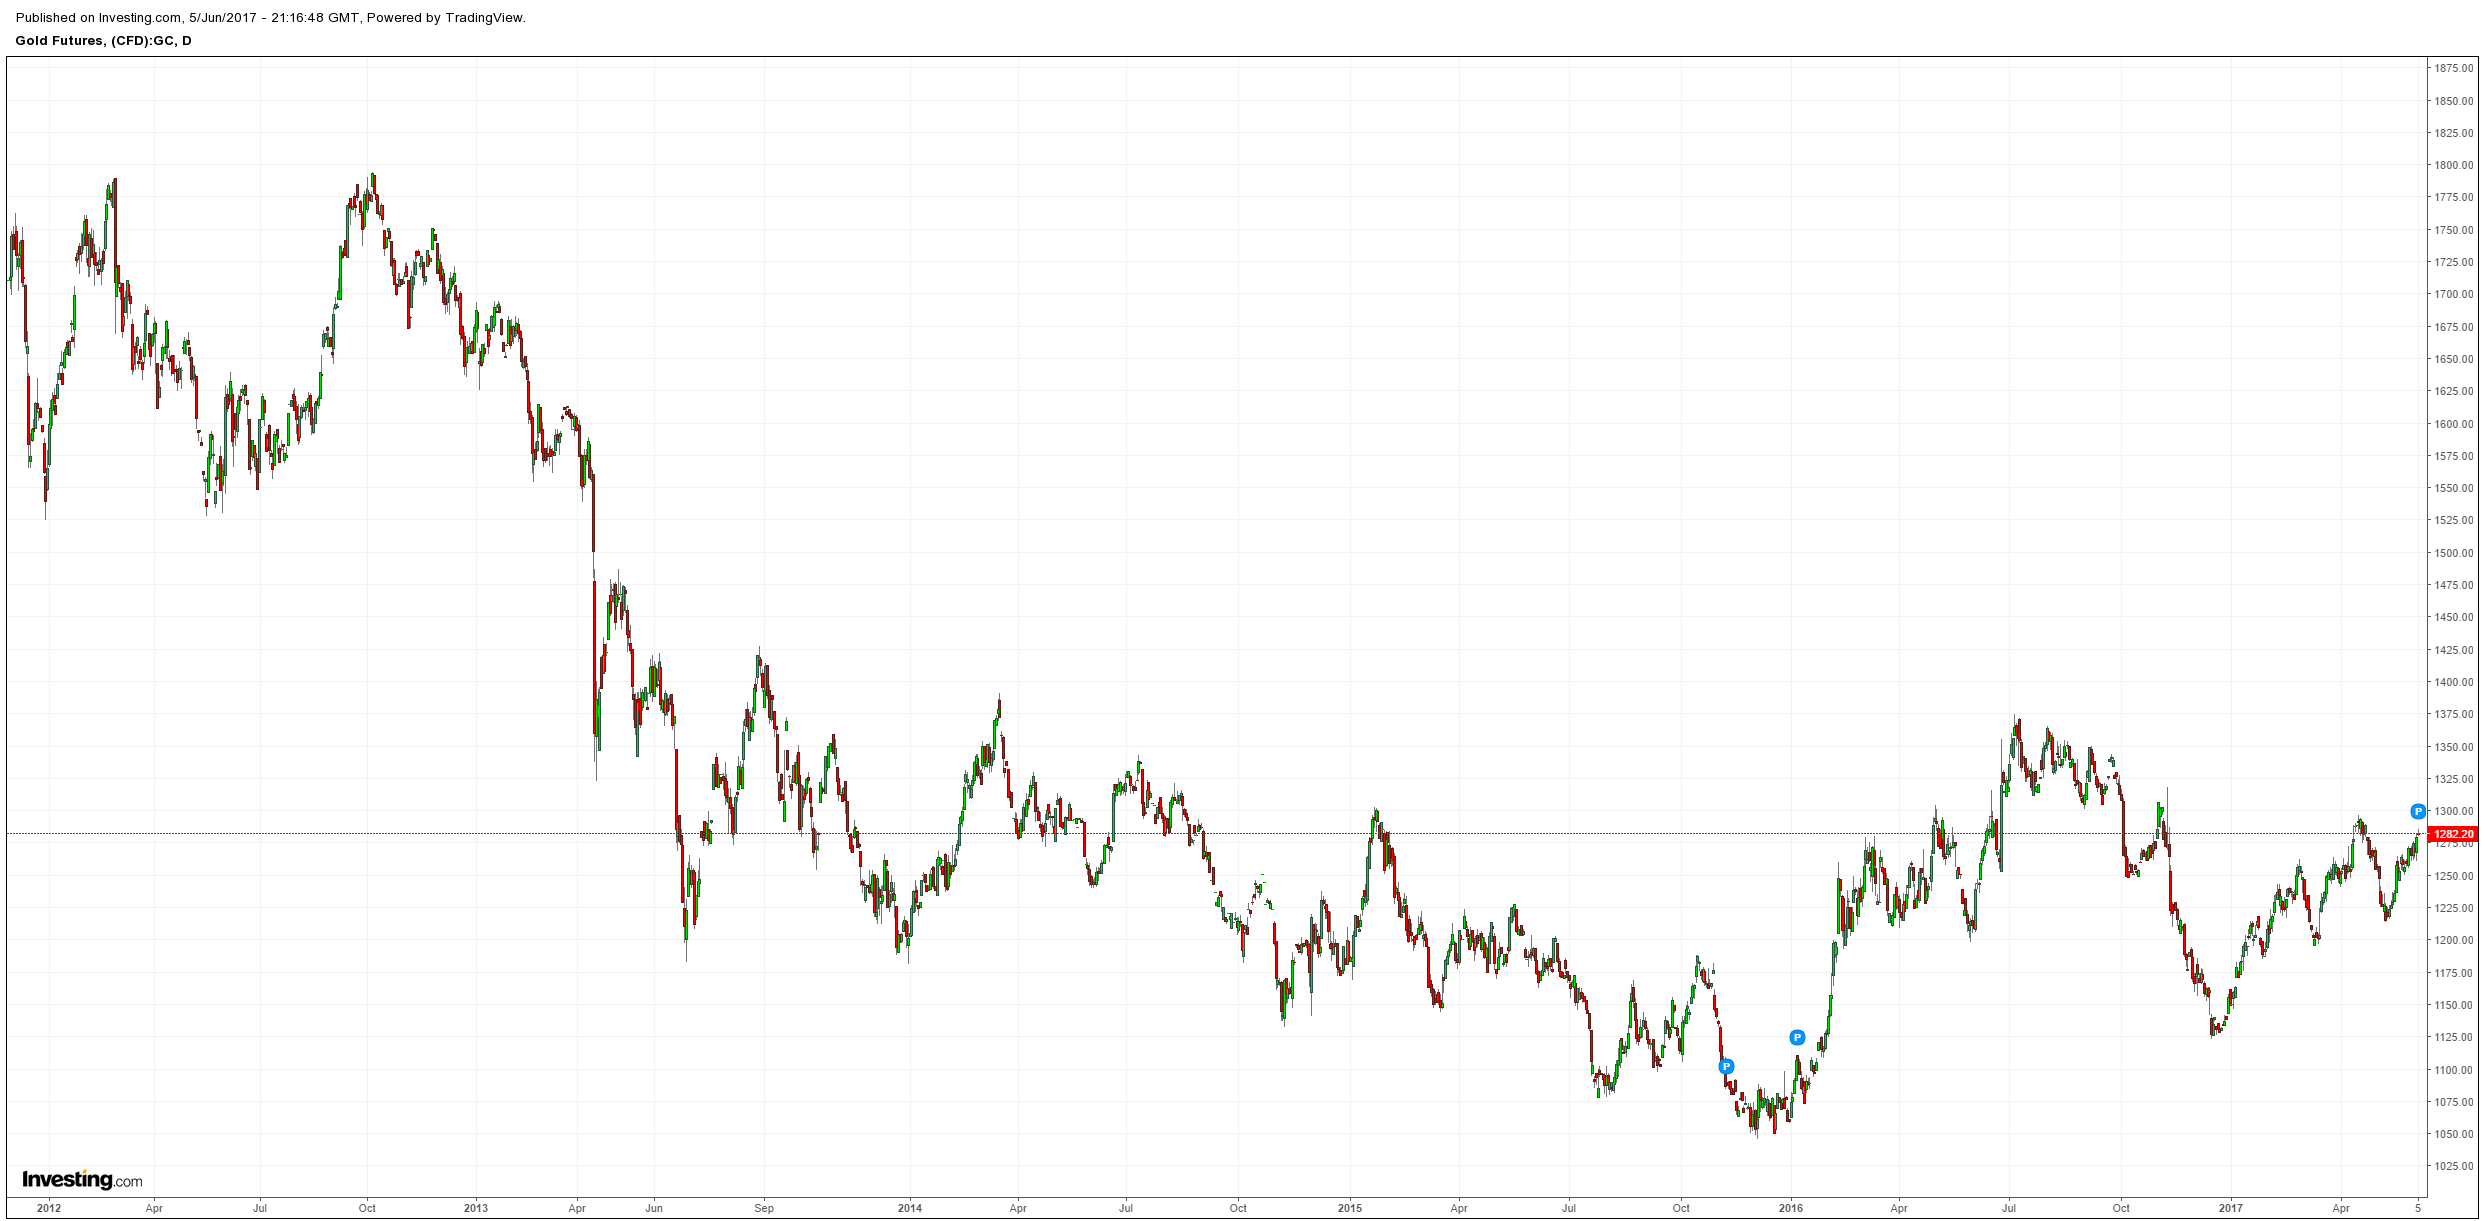Click the Gold Futures (CFD):GC, D title
The image size is (2485, 1221).
click(103, 40)
